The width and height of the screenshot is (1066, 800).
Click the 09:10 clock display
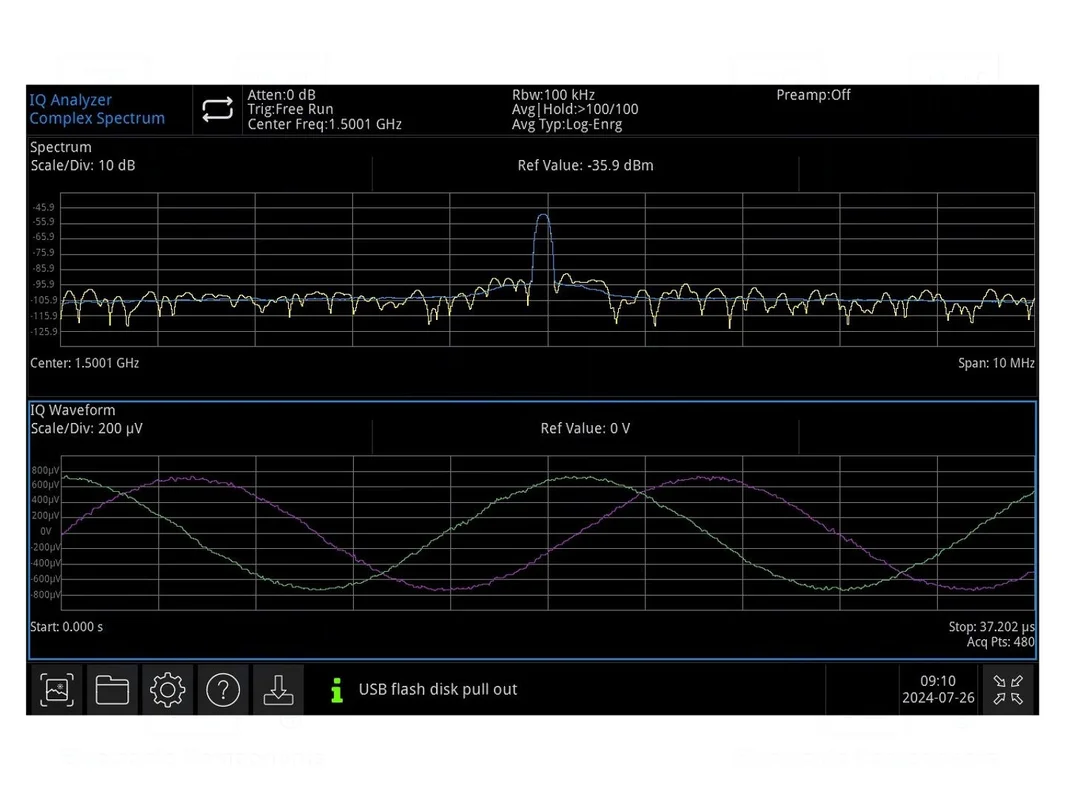point(938,681)
